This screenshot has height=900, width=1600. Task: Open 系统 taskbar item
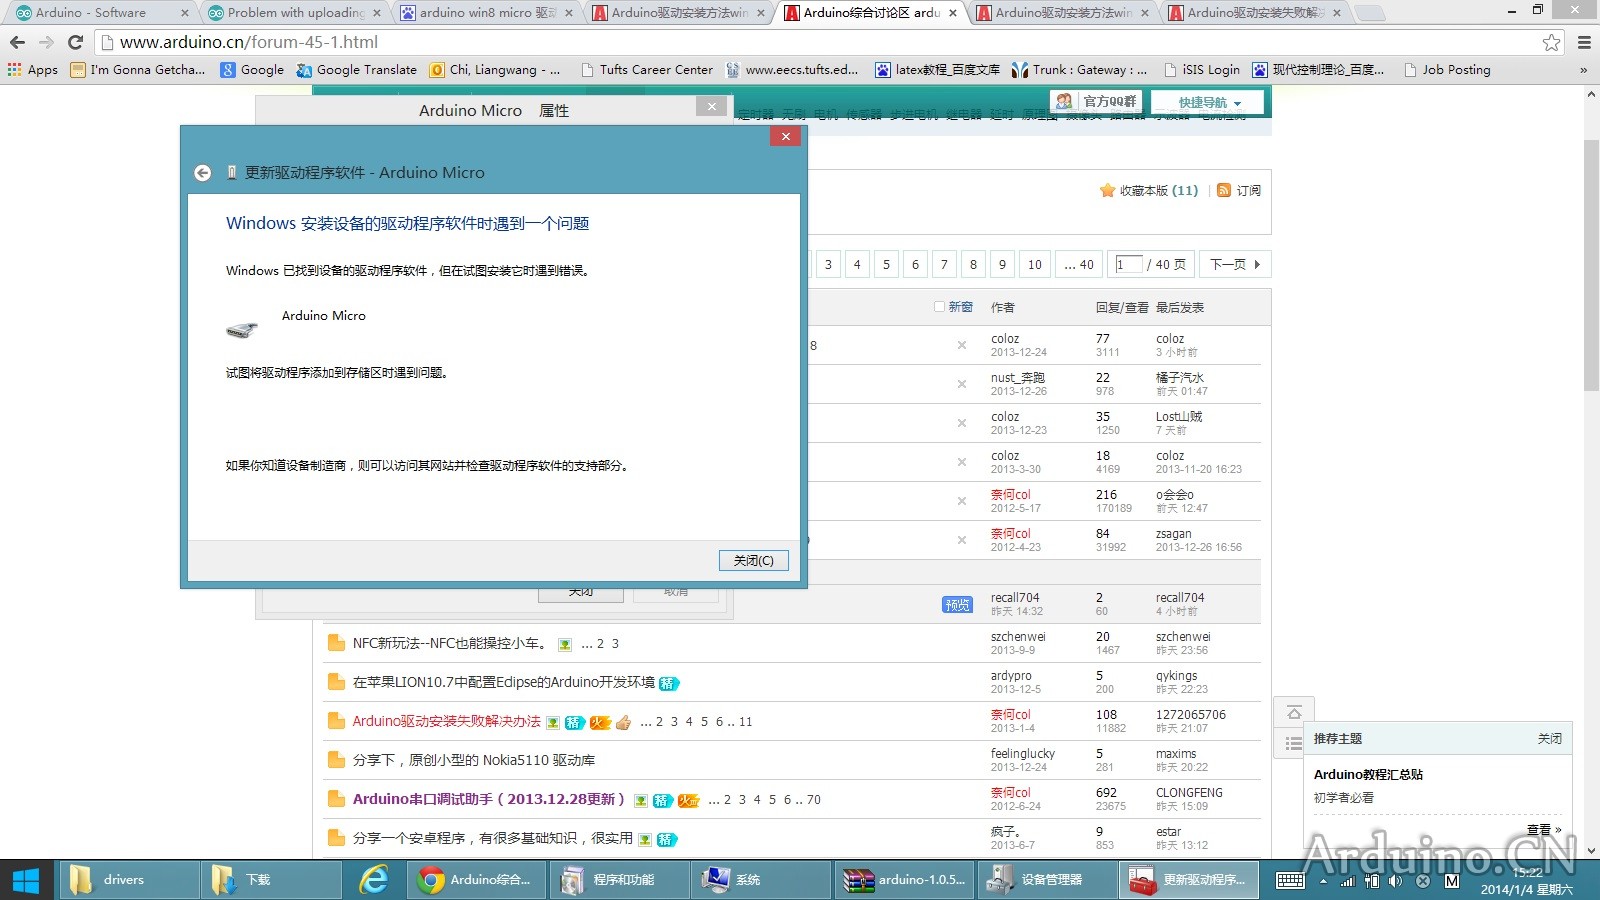coord(761,880)
